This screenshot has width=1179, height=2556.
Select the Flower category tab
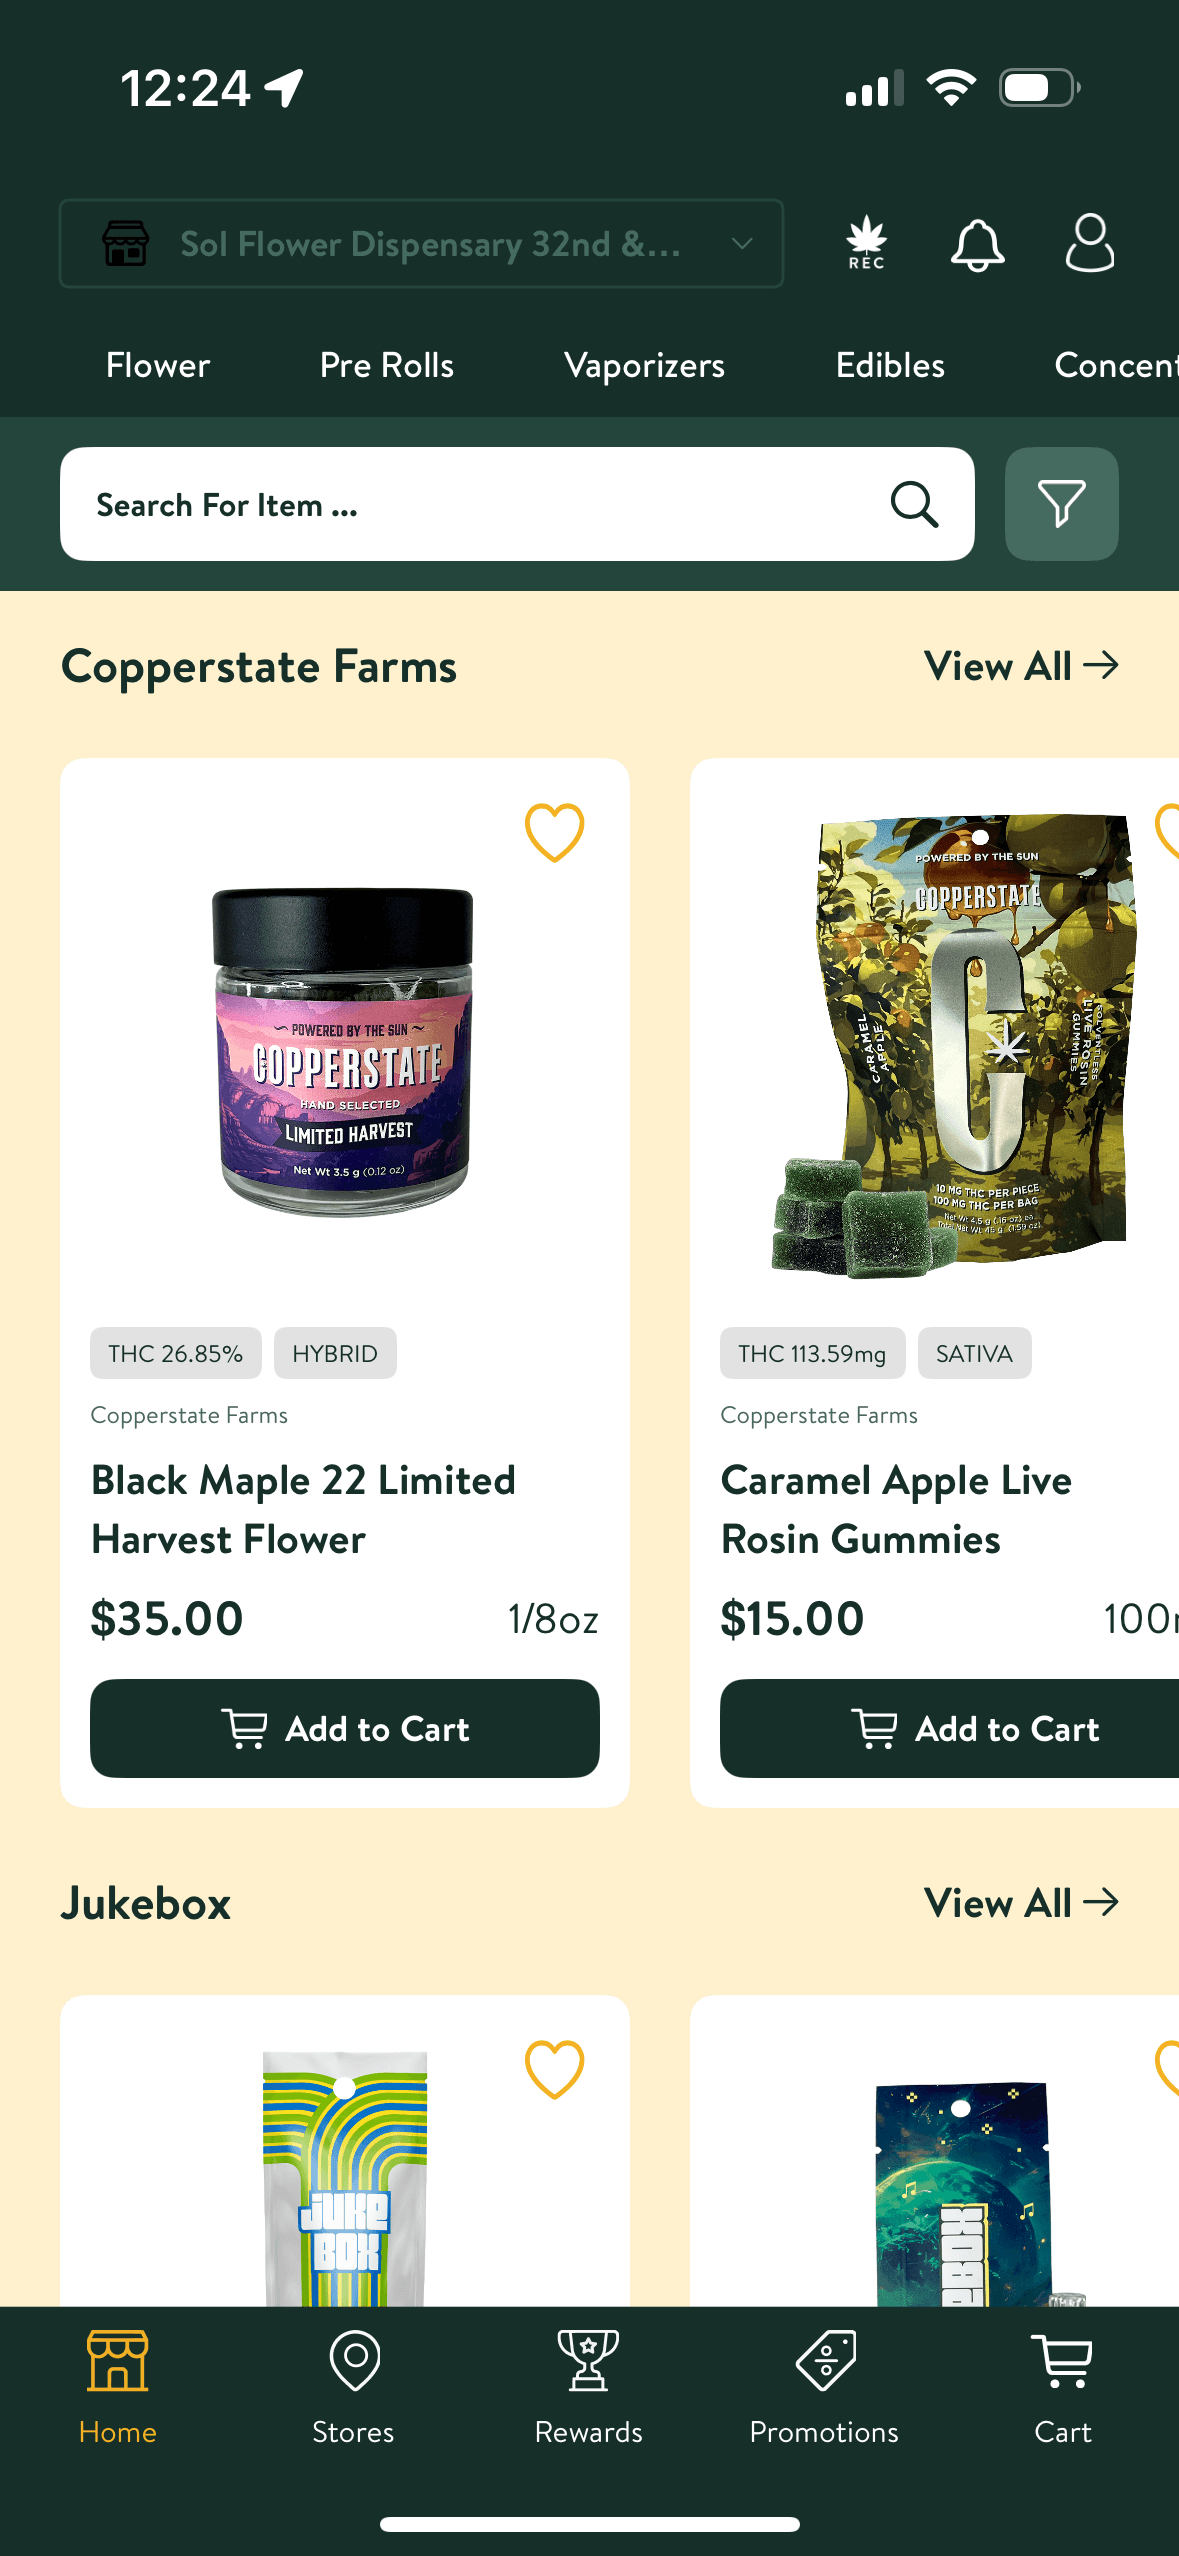pos(158,365)
